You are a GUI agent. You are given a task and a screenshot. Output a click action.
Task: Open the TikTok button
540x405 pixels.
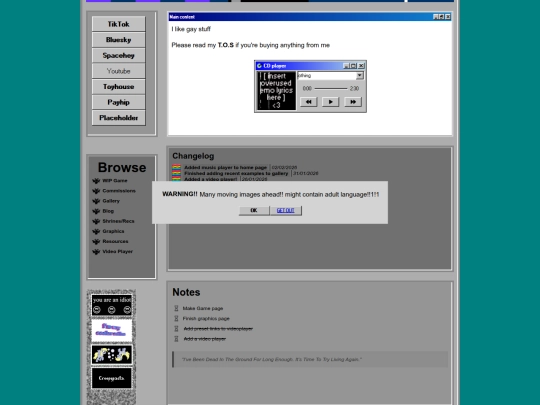tap(118, 24)
